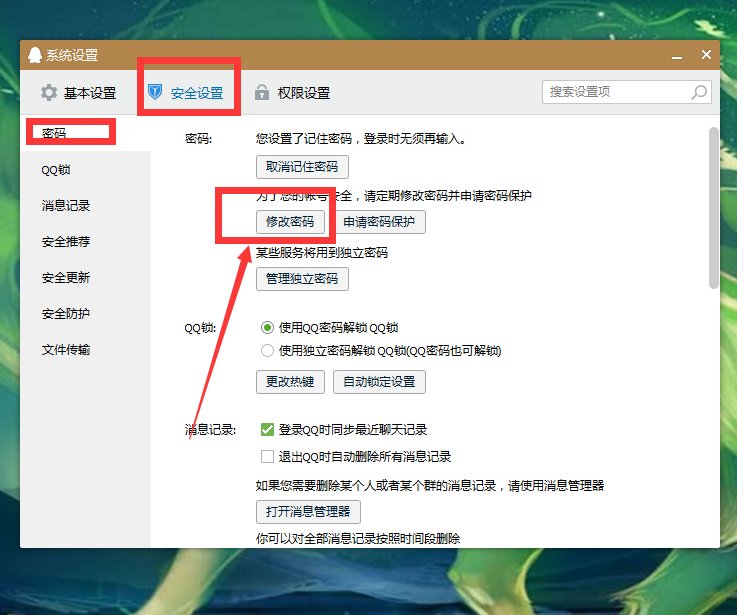Click the 搜索设置项 search field
The image size is (737, 615).
627,92
